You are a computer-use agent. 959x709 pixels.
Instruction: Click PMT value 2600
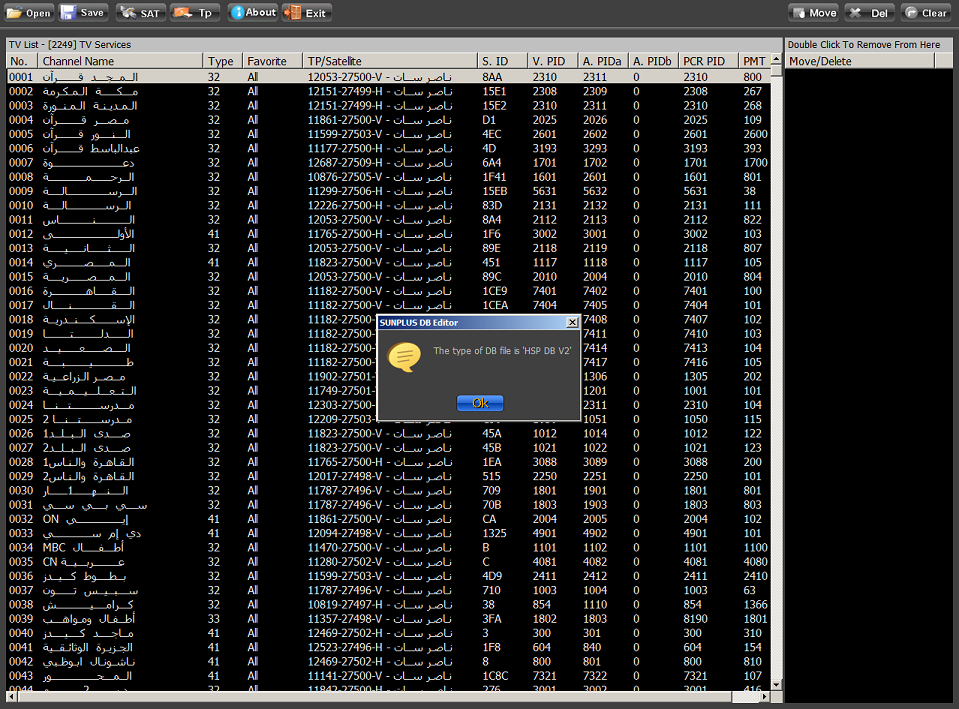click(755, 134)
